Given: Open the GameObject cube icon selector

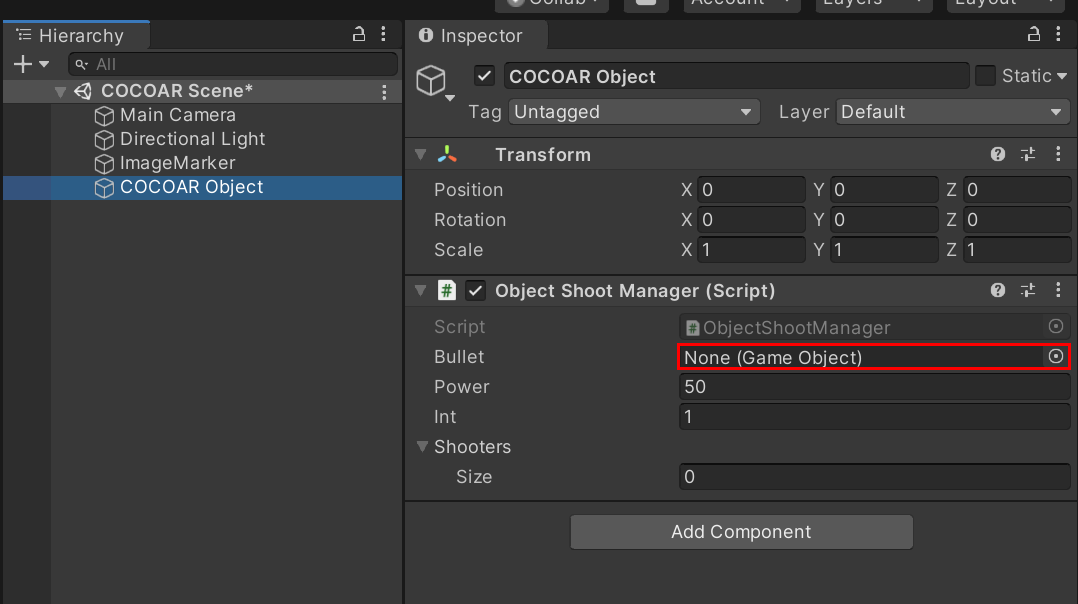Looking at the screenshot, I should coord(435,82).
